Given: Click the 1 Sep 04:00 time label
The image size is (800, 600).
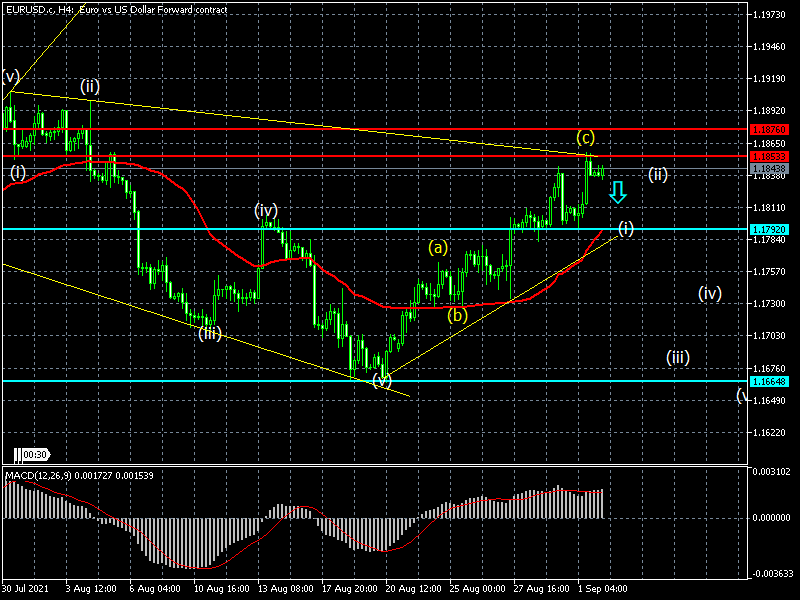Looking at the screenshot, I should coord(602,588).
